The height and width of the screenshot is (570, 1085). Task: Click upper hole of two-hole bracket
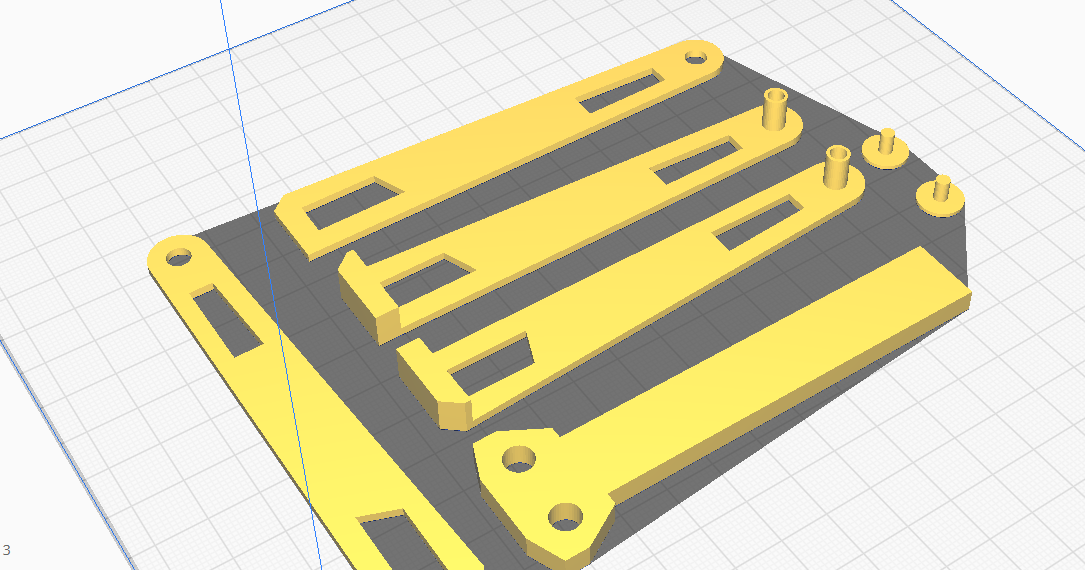(x=519, y=459)
